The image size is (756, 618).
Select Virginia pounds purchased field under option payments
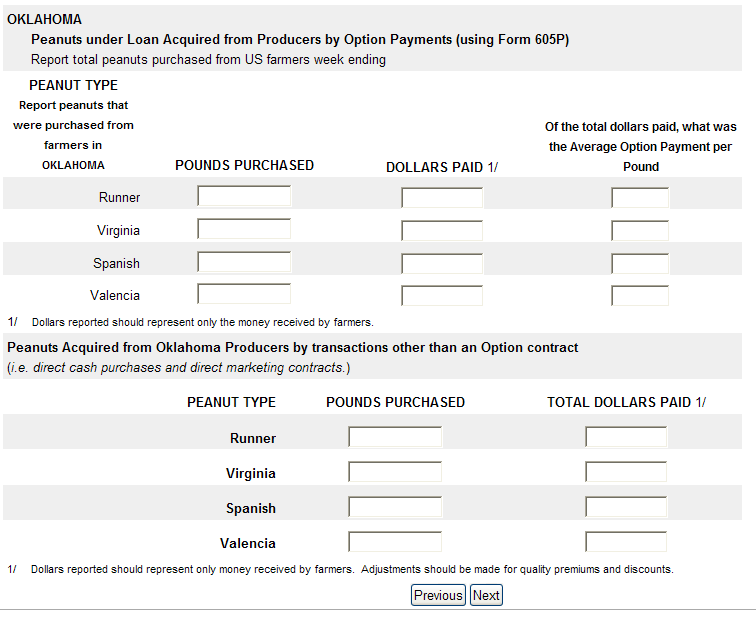tap(244, 228)
